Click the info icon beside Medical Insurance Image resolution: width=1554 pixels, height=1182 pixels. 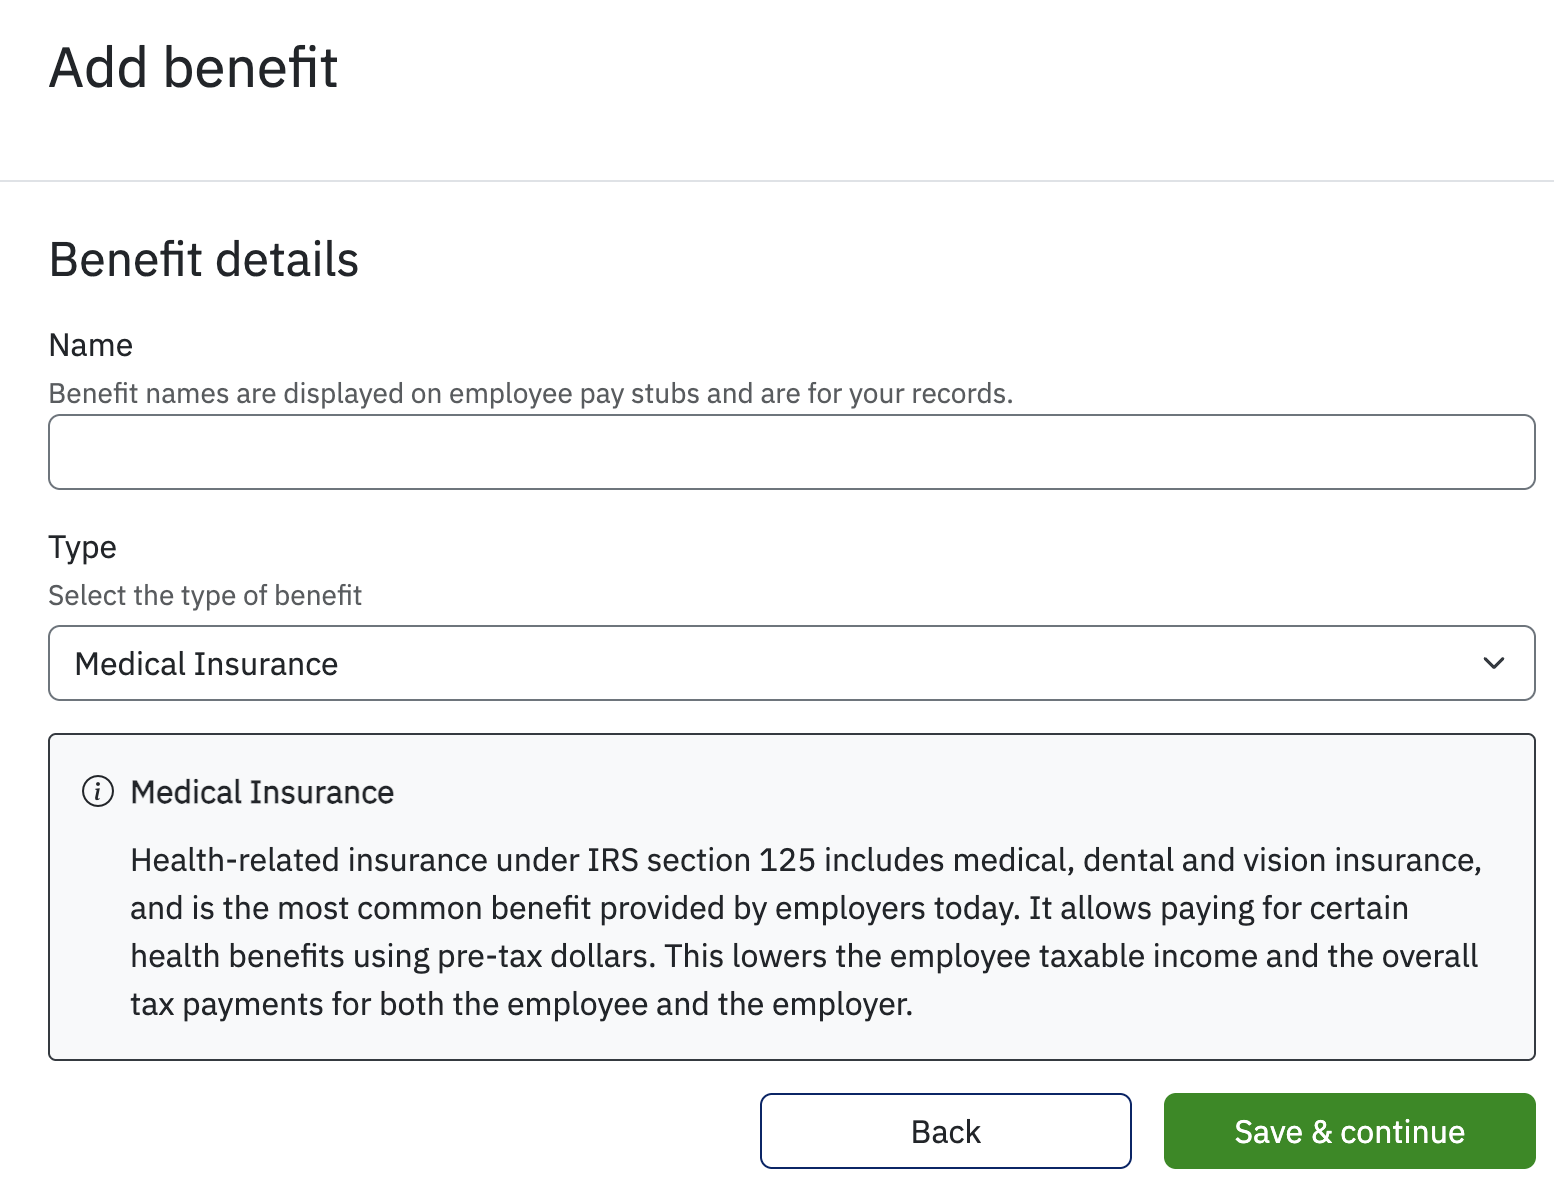(96, 791)
